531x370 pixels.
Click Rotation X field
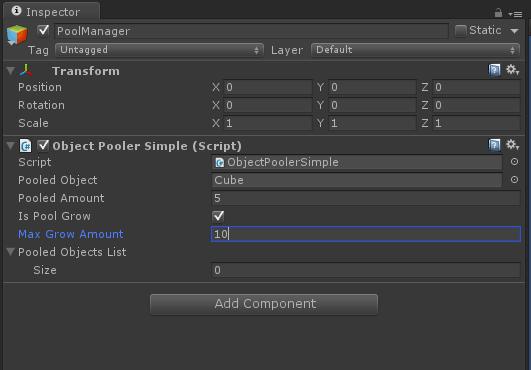[x=268, y=105]
